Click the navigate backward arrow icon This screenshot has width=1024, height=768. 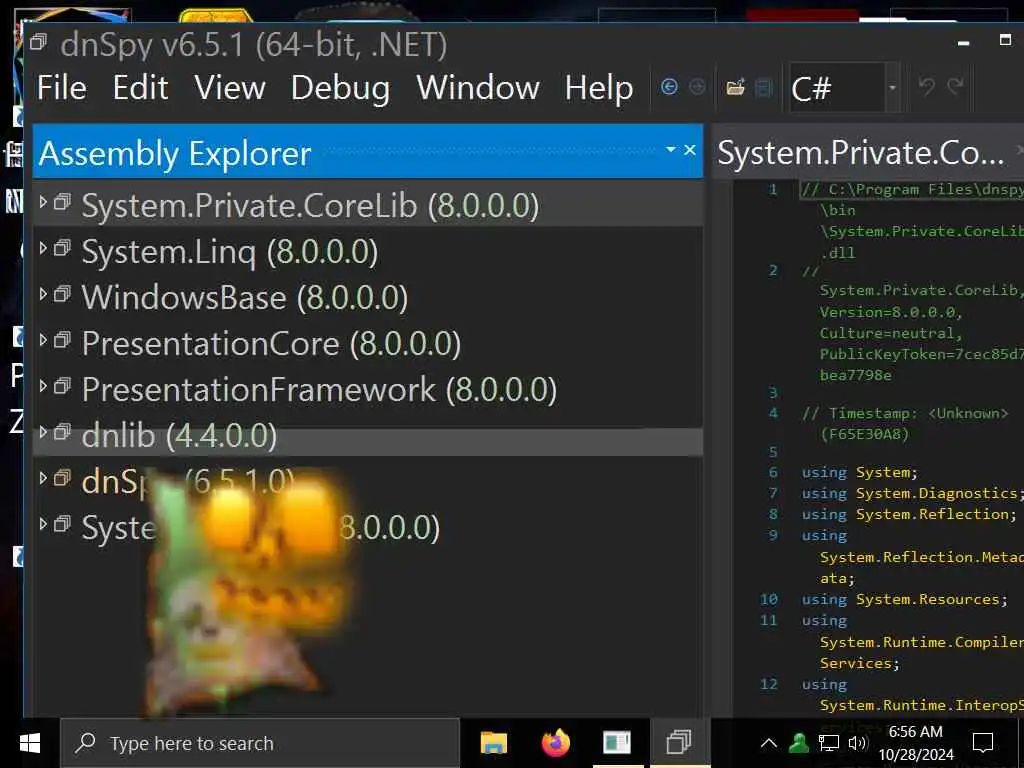pos(669,87)
